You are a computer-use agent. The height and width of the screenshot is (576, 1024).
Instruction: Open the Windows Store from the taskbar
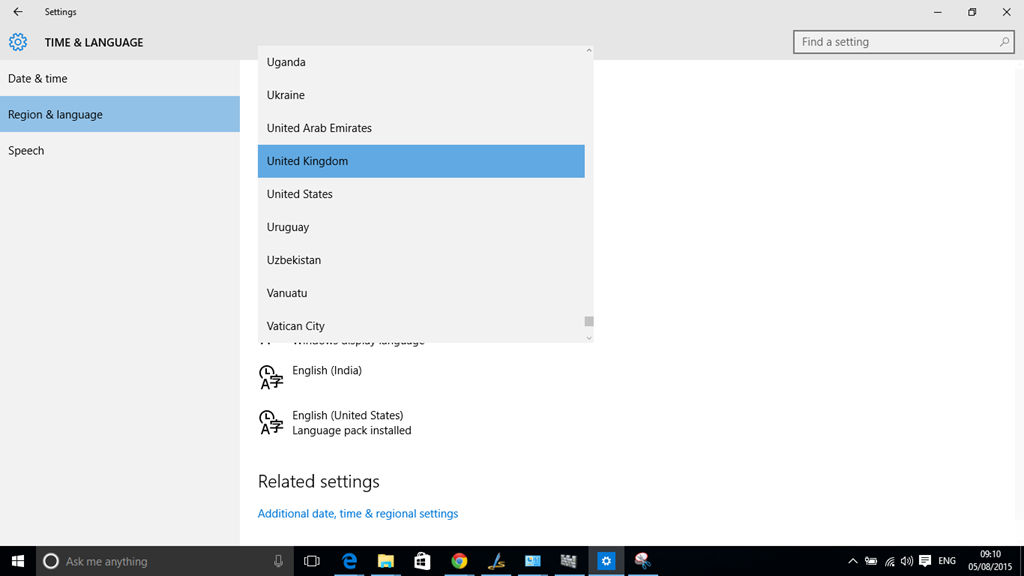click(x=423, y=561)
